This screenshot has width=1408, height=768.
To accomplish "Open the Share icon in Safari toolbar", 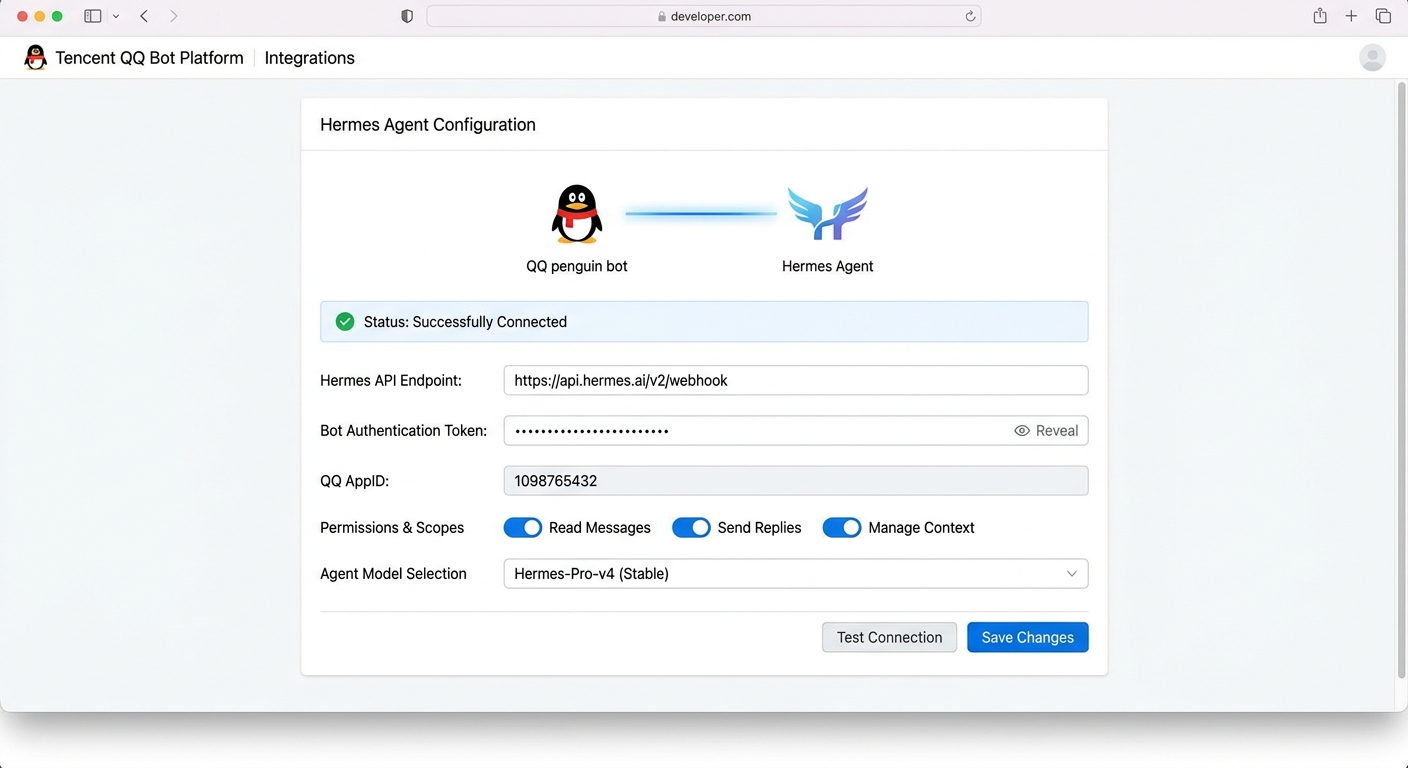I will coord(1320,15).
